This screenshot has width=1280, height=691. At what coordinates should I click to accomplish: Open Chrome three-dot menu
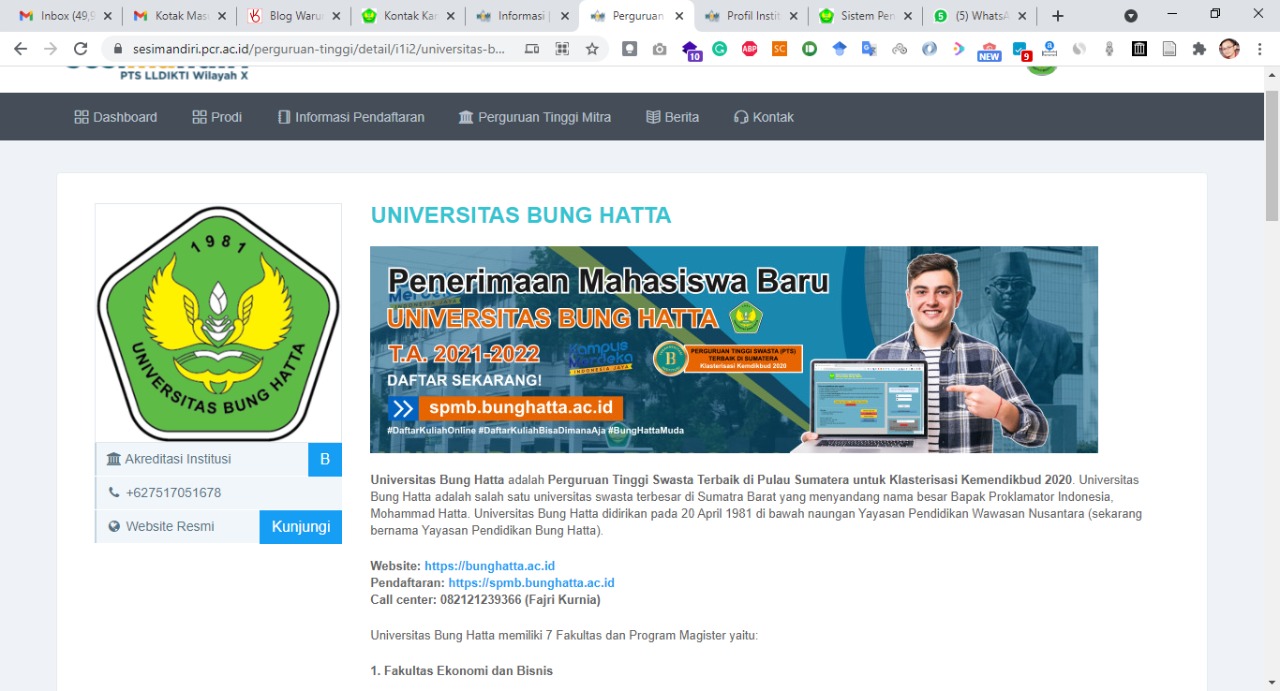1259,48
